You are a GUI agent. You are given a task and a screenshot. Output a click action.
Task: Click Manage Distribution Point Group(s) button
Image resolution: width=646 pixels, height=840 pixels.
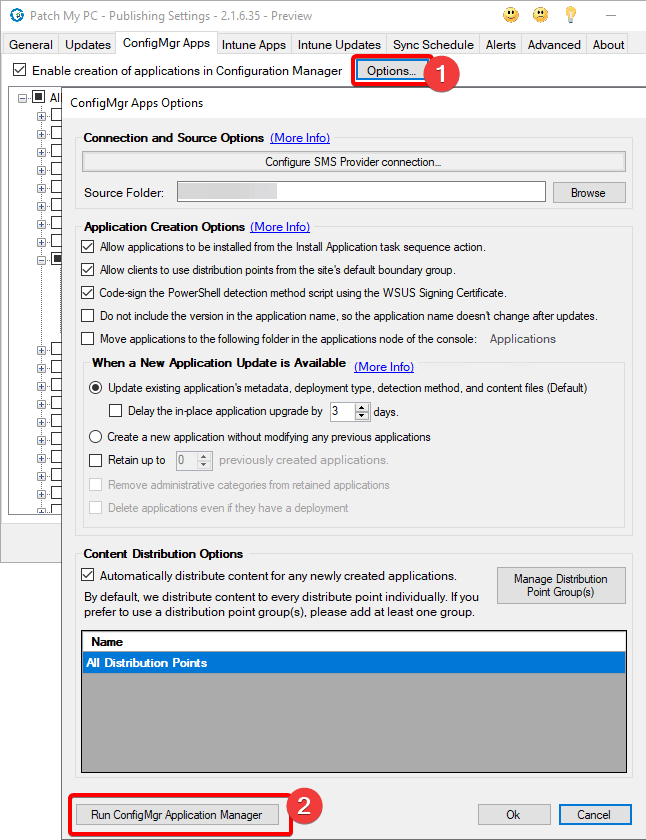coord(561,585)
